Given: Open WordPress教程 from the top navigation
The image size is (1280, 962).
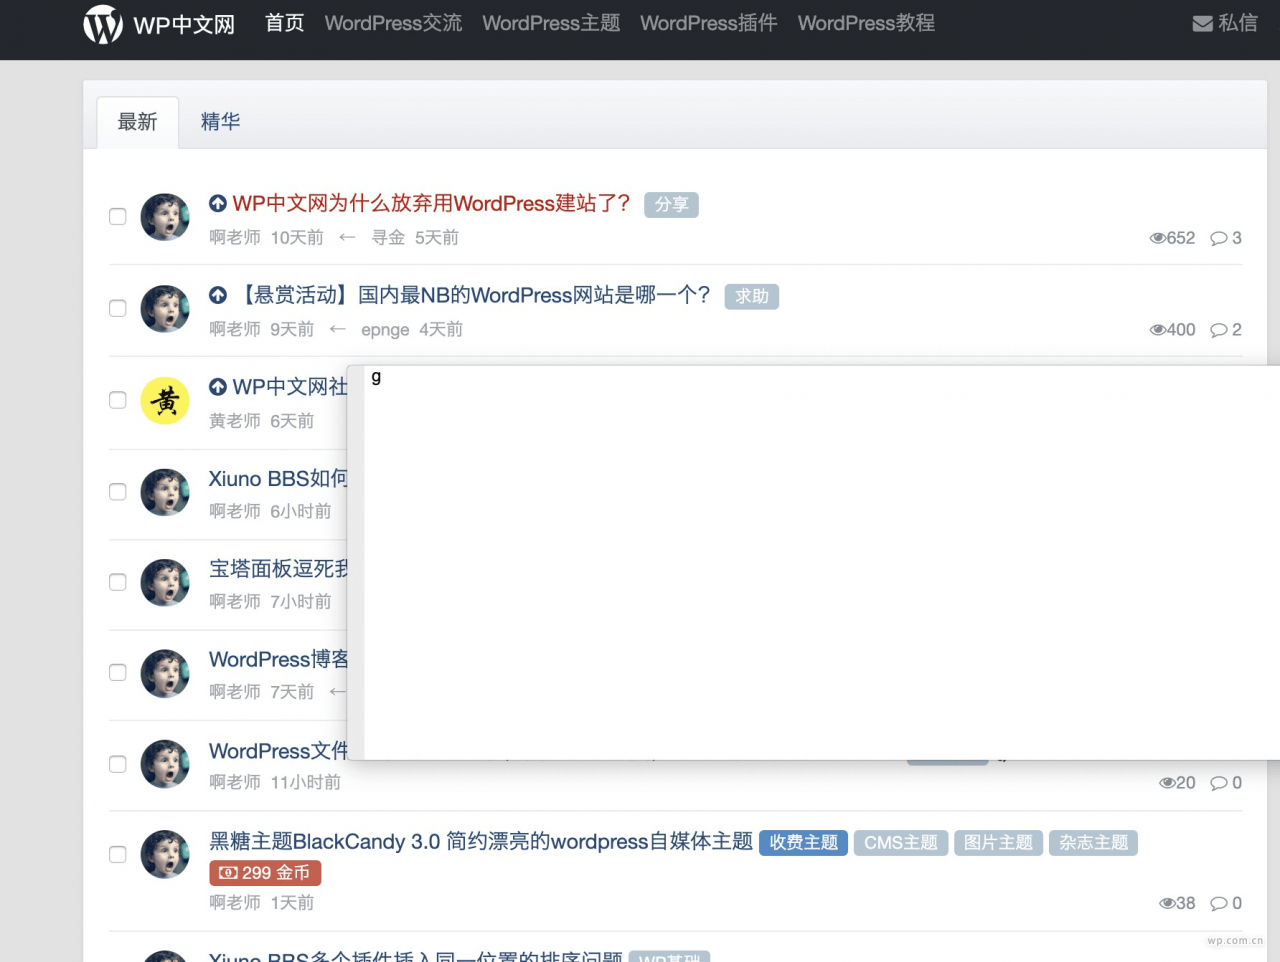Looking at the screenshot, I should click(x=866, y=23).
